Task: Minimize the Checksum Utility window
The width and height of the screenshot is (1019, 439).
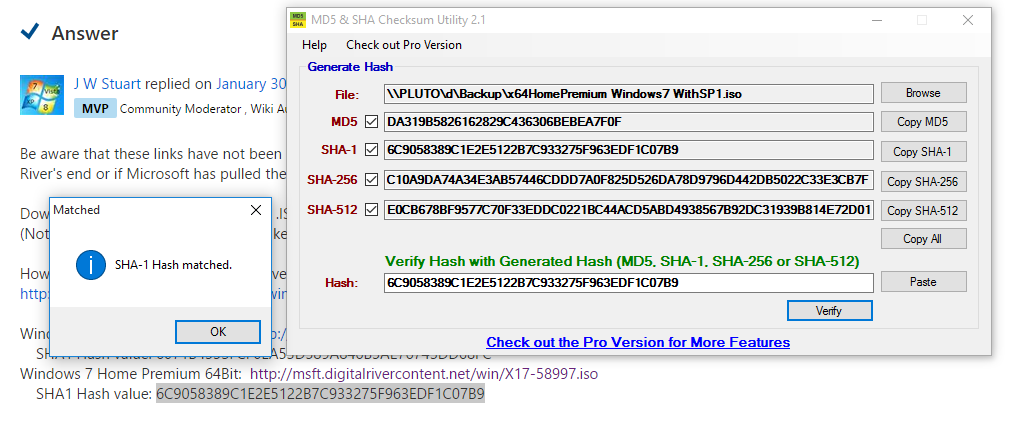Action: point(876,20)
